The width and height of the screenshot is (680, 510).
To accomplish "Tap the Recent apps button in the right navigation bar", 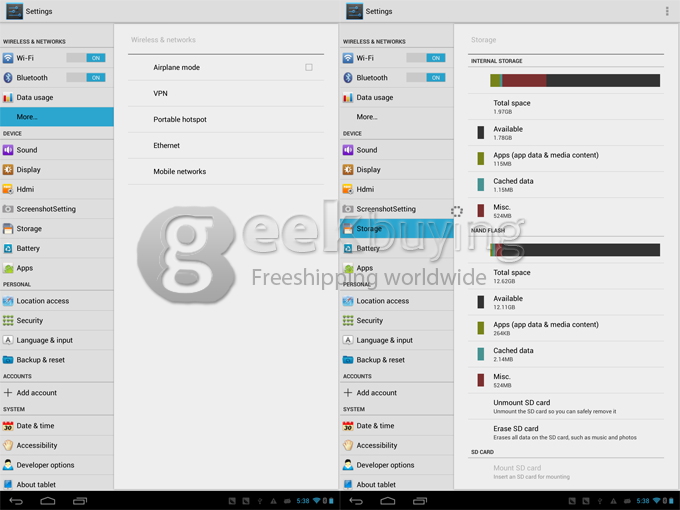I will pyautogui.click(x=420, y=501).
